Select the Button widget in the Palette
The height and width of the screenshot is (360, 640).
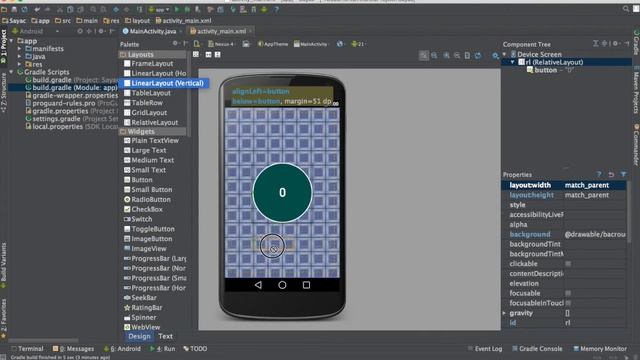click(138, 180)
